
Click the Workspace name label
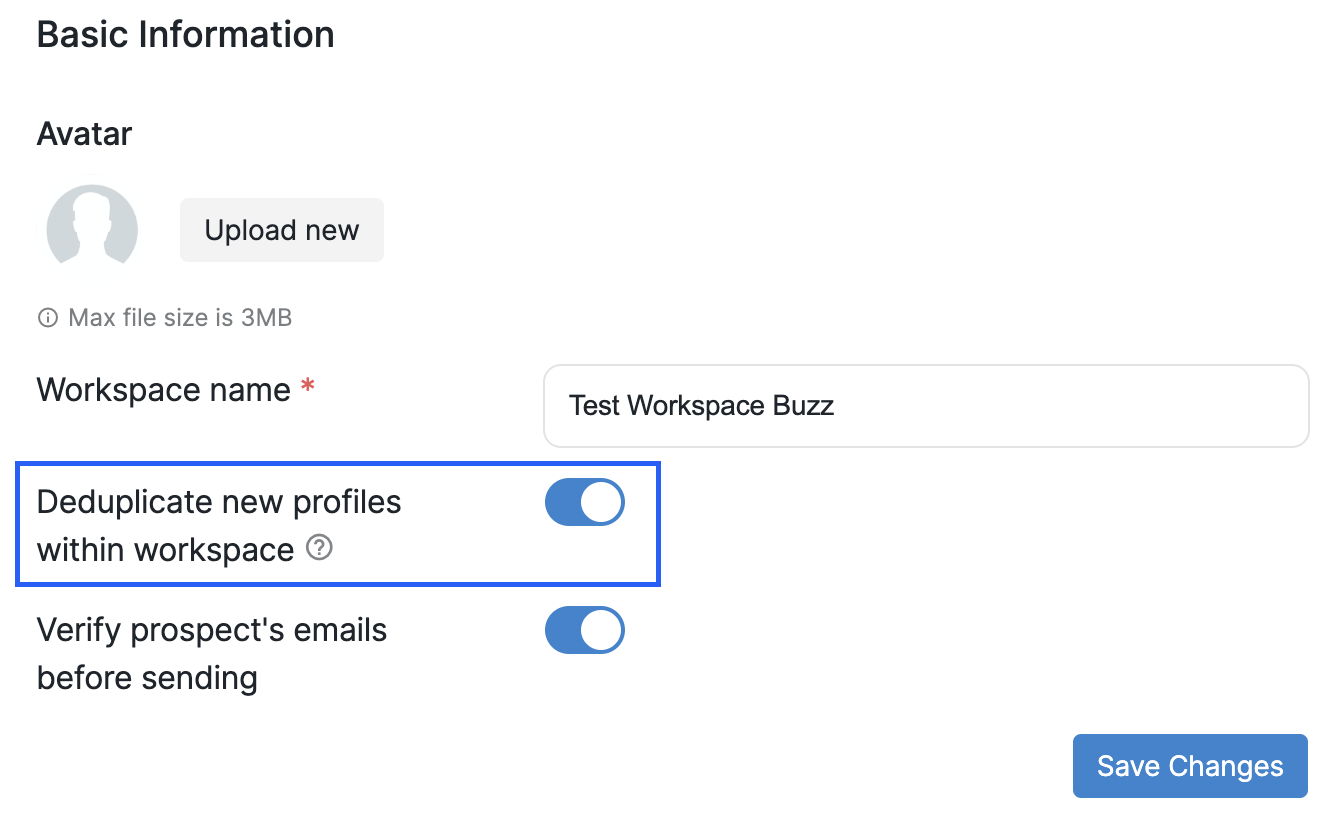click(x=163, y=390)
